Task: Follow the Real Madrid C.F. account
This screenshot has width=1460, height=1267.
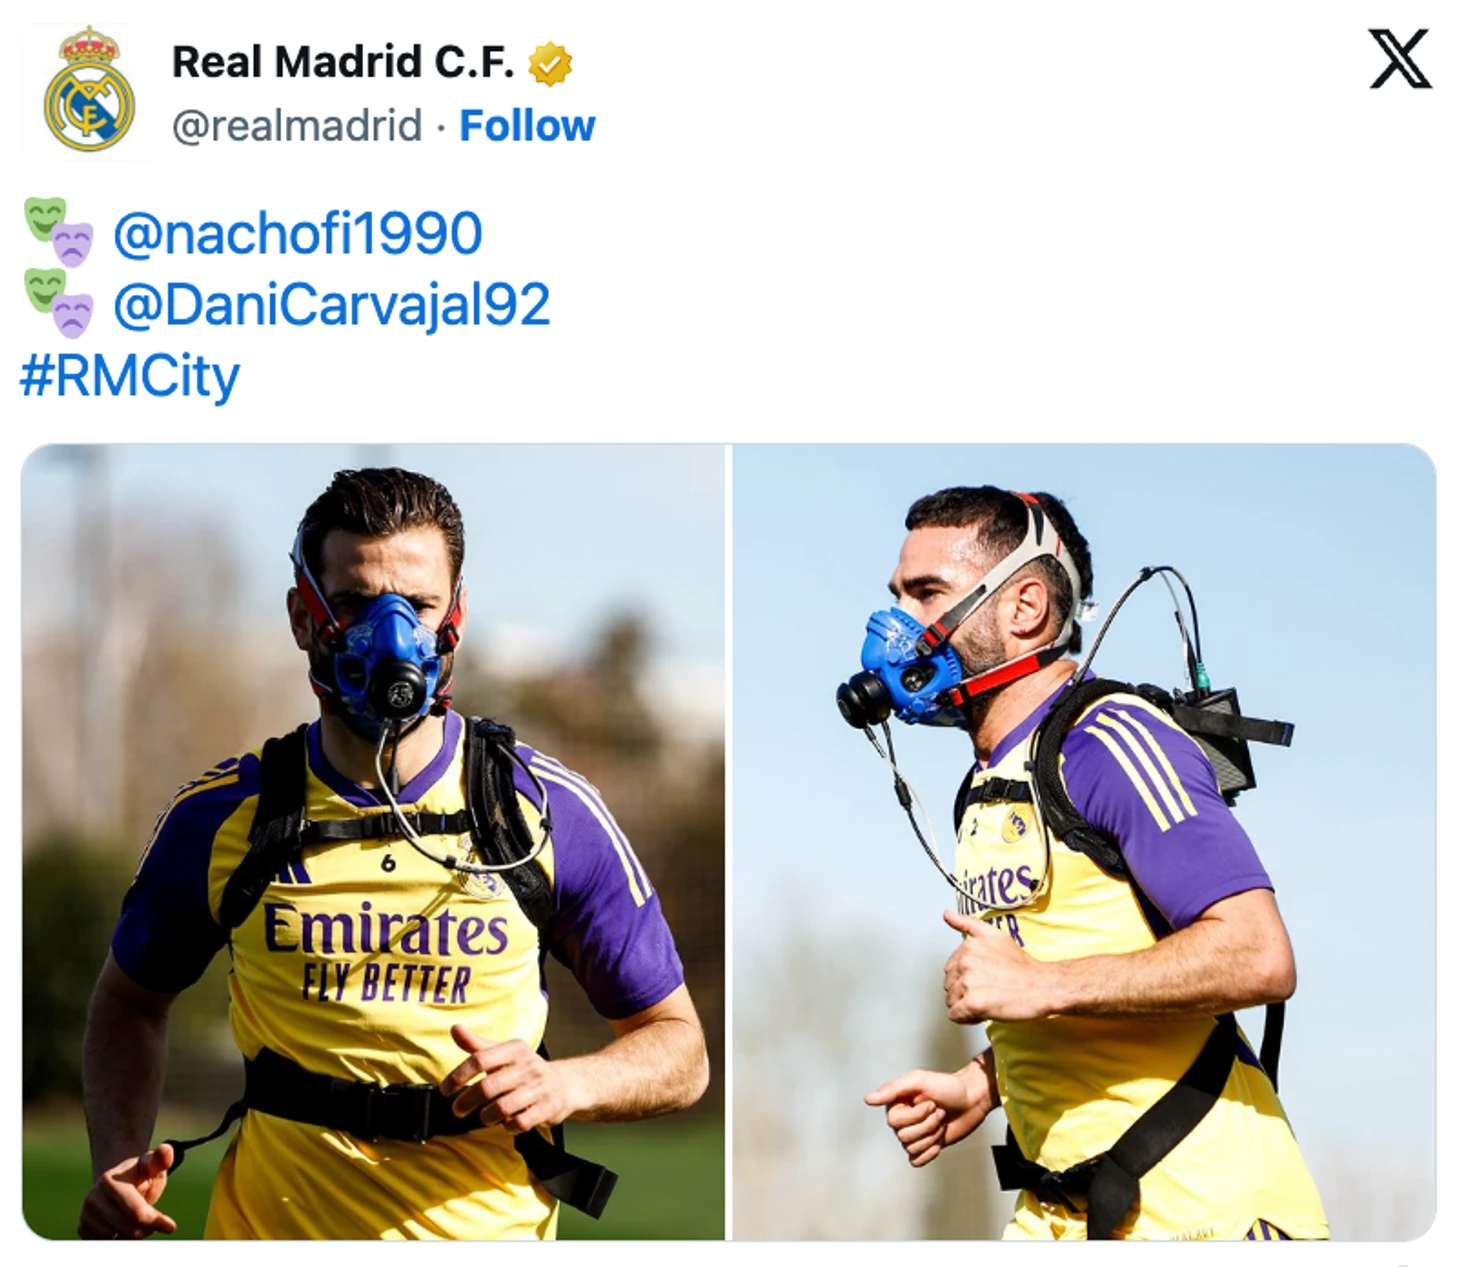Action: point(527,126)
